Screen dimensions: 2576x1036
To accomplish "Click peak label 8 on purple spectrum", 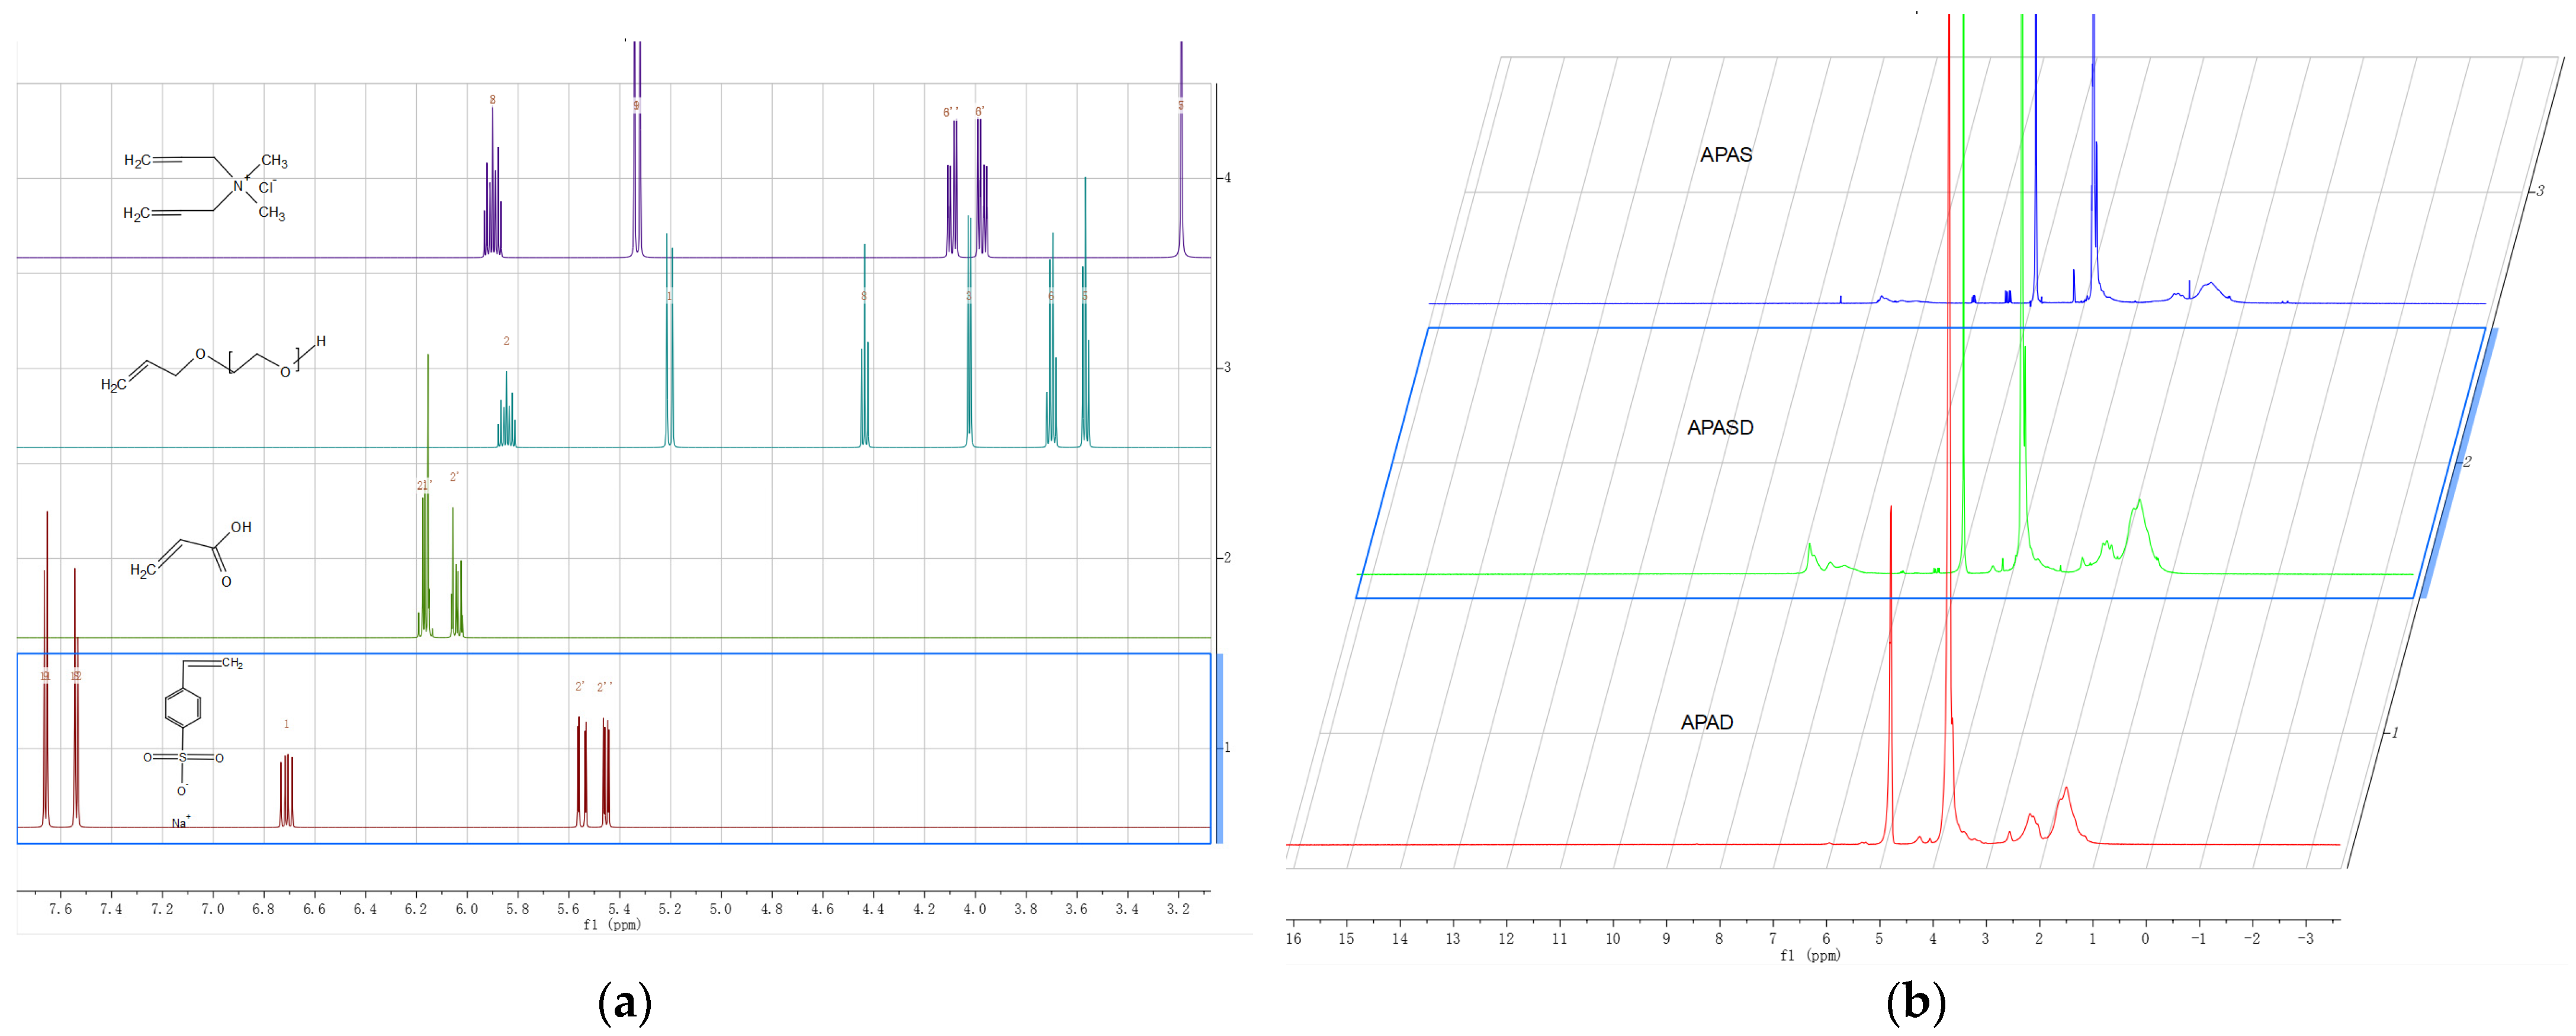I will click(492, 100).
